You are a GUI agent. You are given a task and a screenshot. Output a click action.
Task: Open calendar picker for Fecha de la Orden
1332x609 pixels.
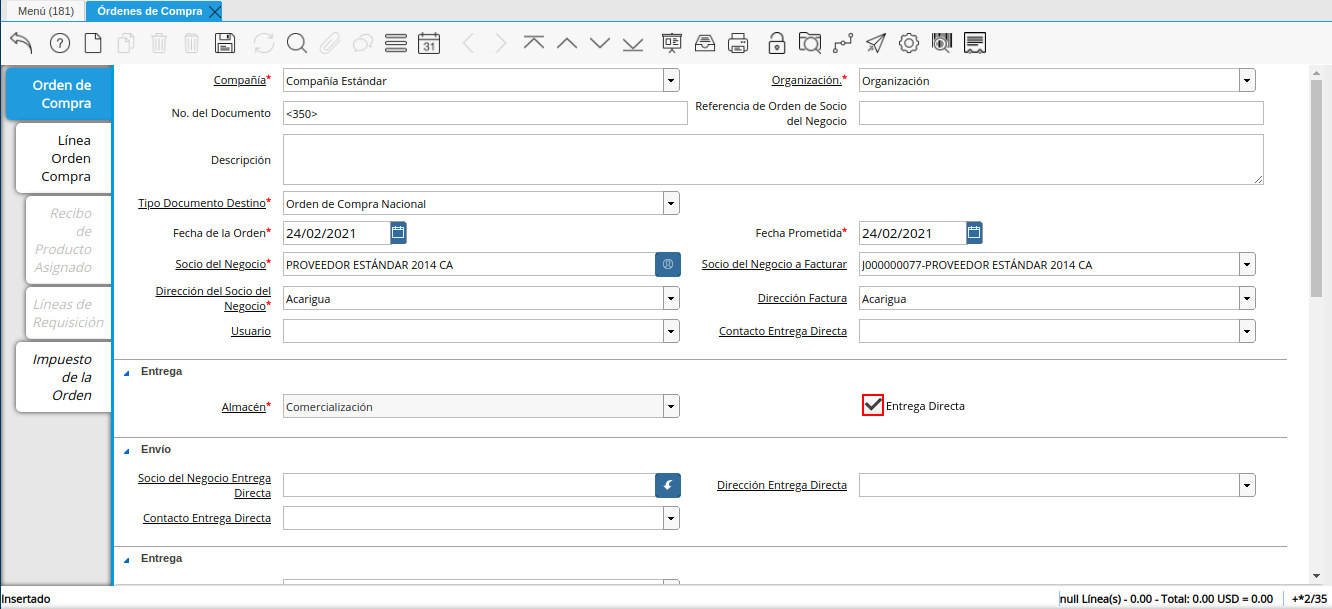tap(398, 233)
